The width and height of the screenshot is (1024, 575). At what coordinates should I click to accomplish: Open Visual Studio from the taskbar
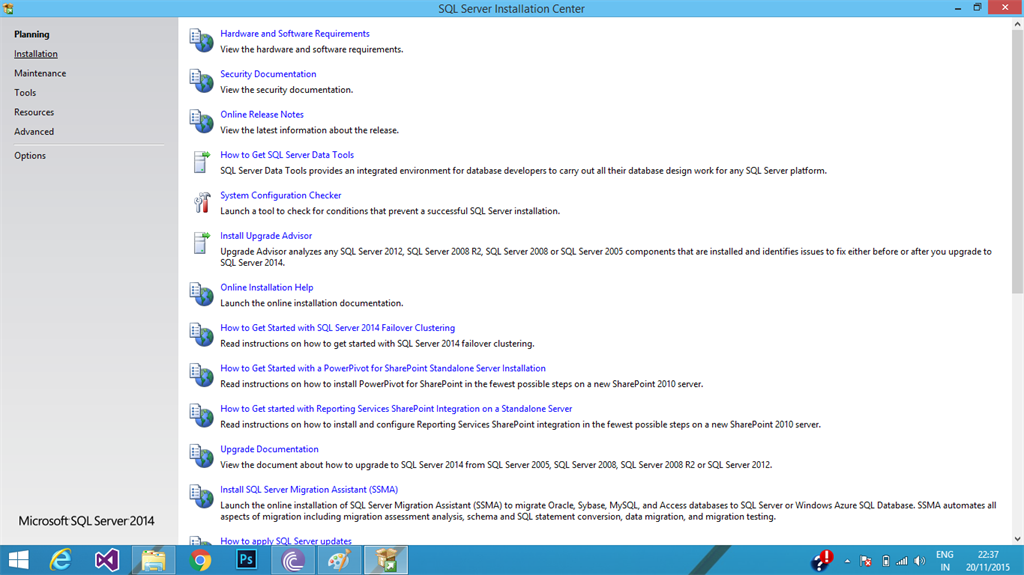click(106, 560)
